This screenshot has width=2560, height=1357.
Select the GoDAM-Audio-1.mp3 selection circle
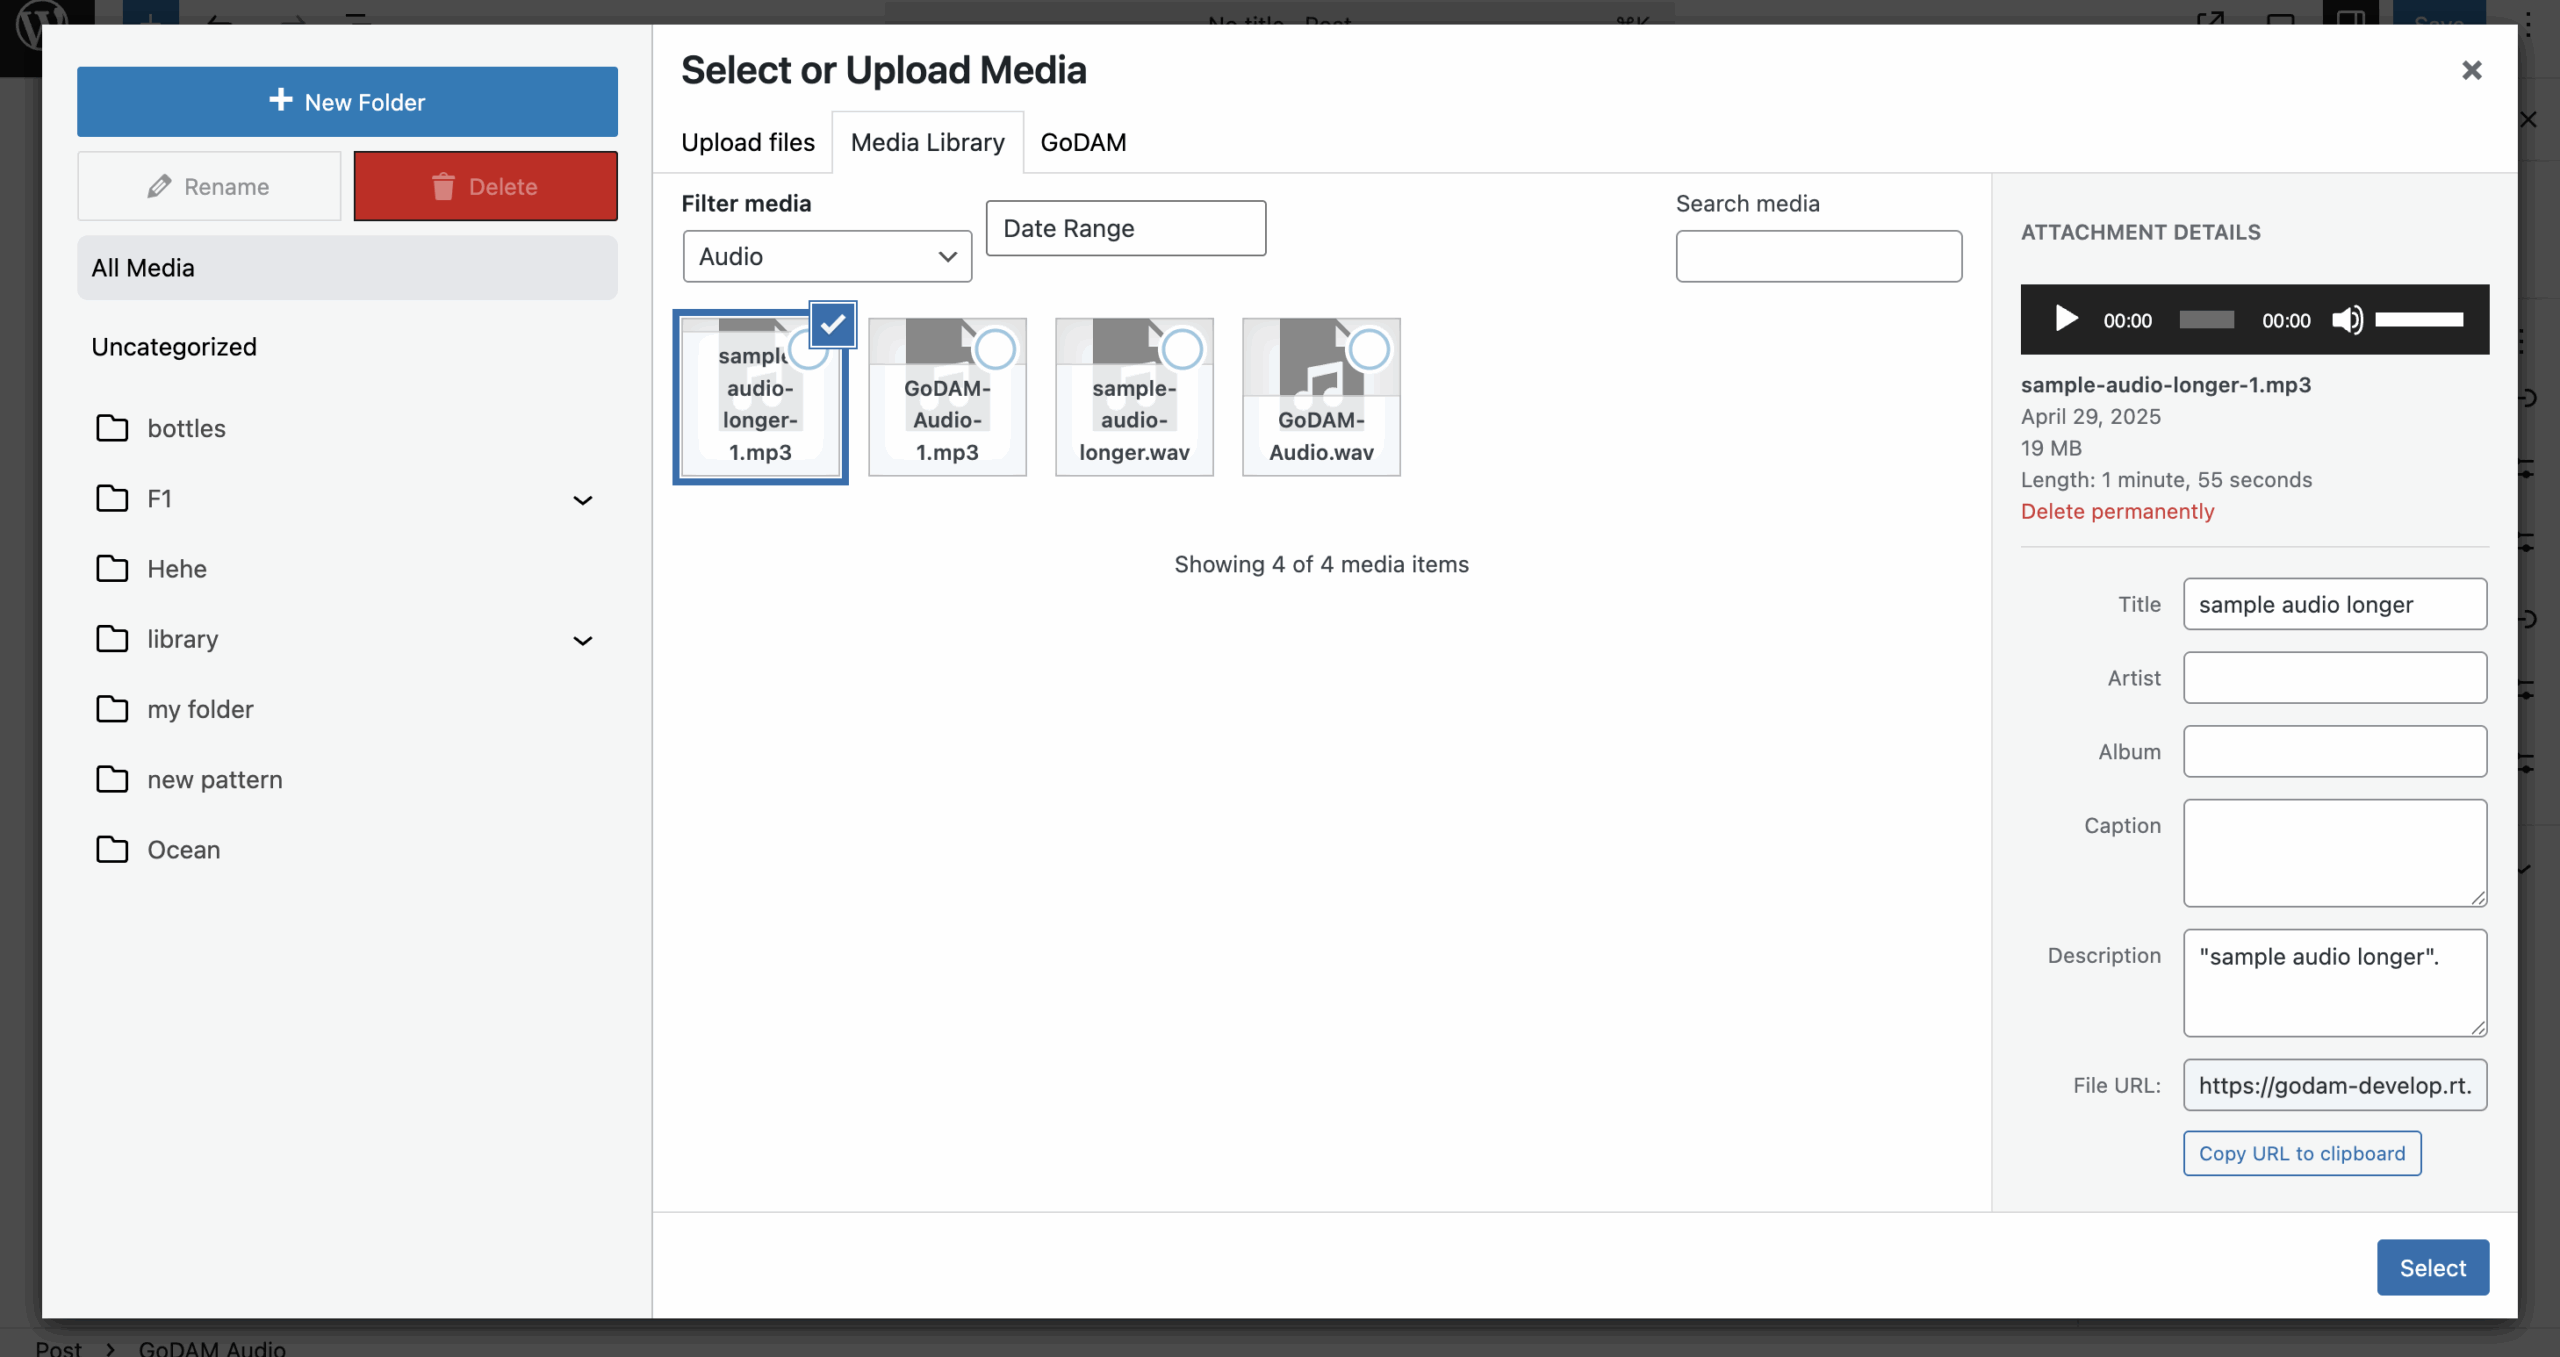click(x=995, y=349)
